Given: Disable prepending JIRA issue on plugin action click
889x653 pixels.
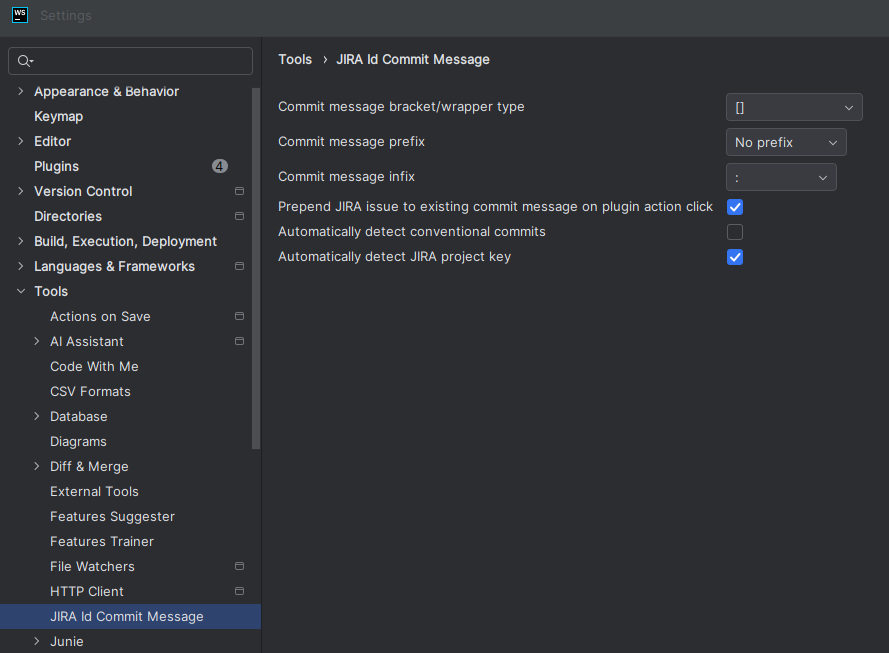Looking at the screenshot, I should point(735,206).
